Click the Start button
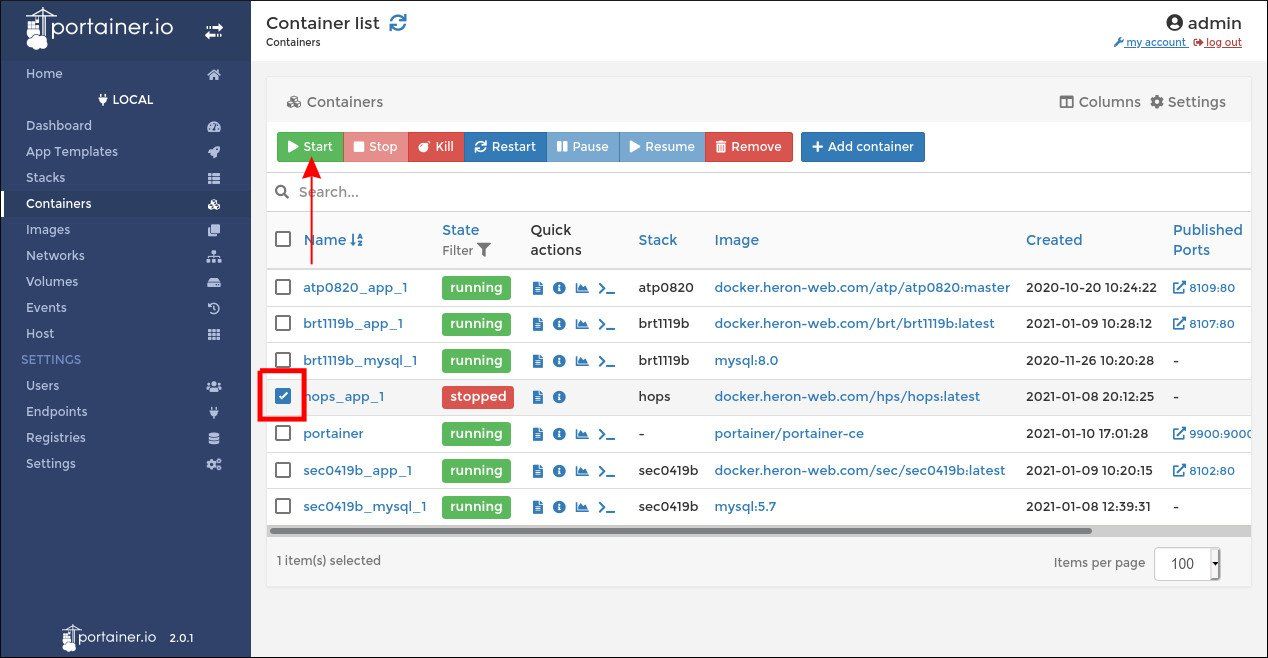The width and height of the screenshot is (1268, 658). tap(310, 147)
